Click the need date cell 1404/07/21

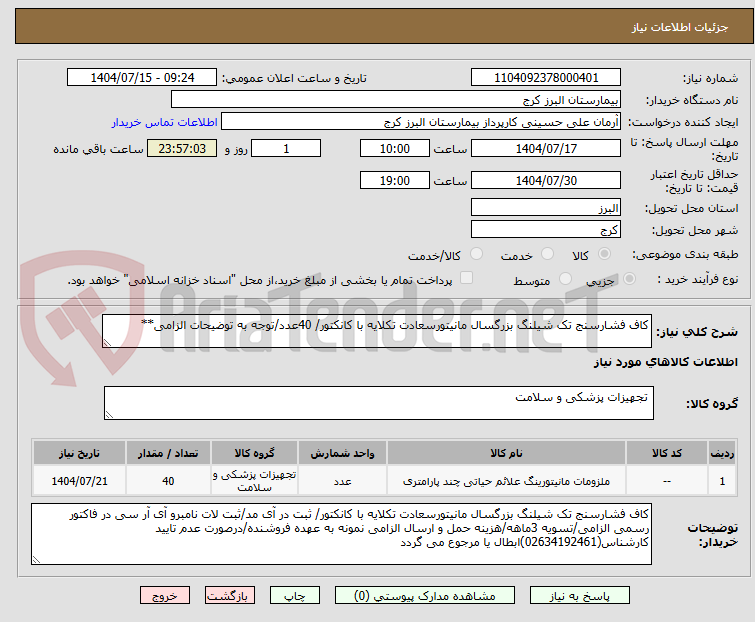coord(79,481)
